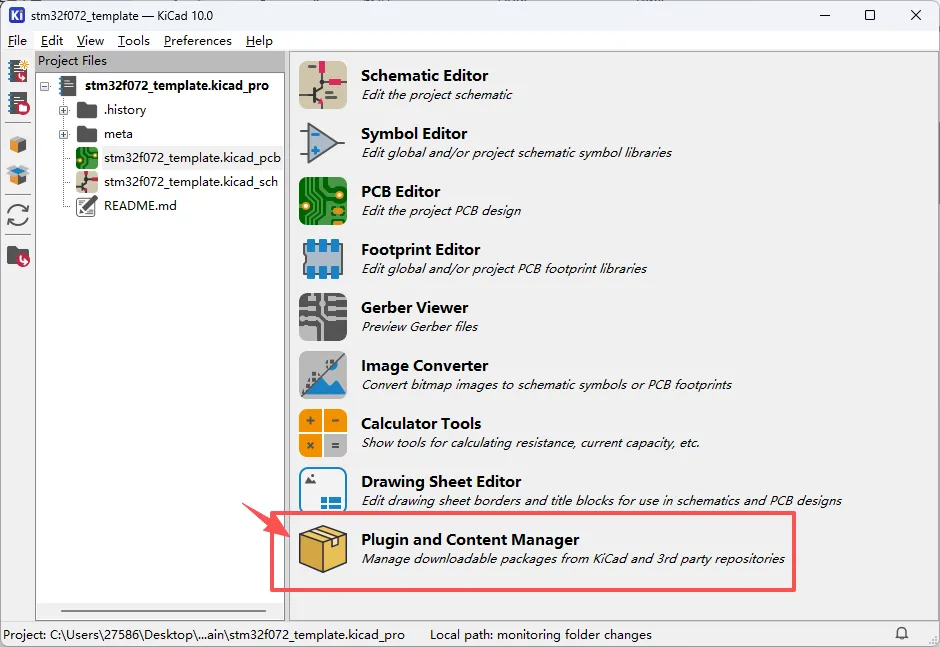Open Image Converter icon
This screenshot has width=940, height=647.
[323, 375]
